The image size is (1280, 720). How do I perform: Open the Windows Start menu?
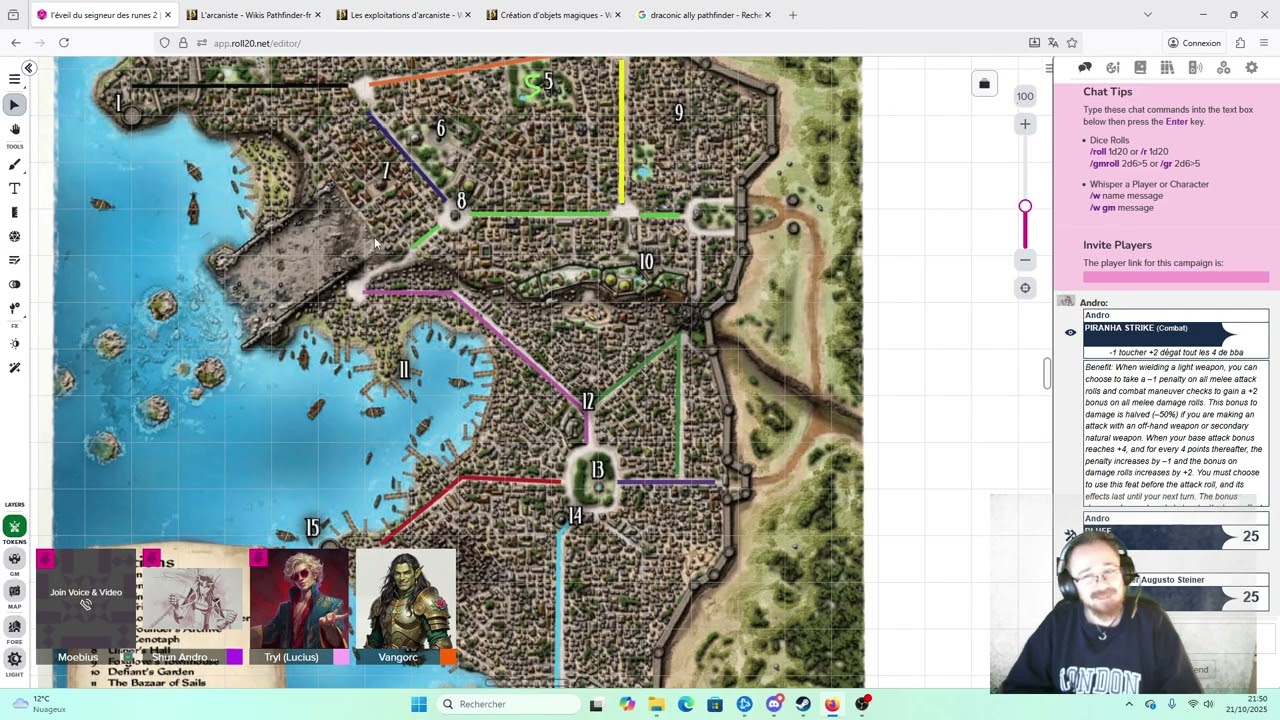419,704
